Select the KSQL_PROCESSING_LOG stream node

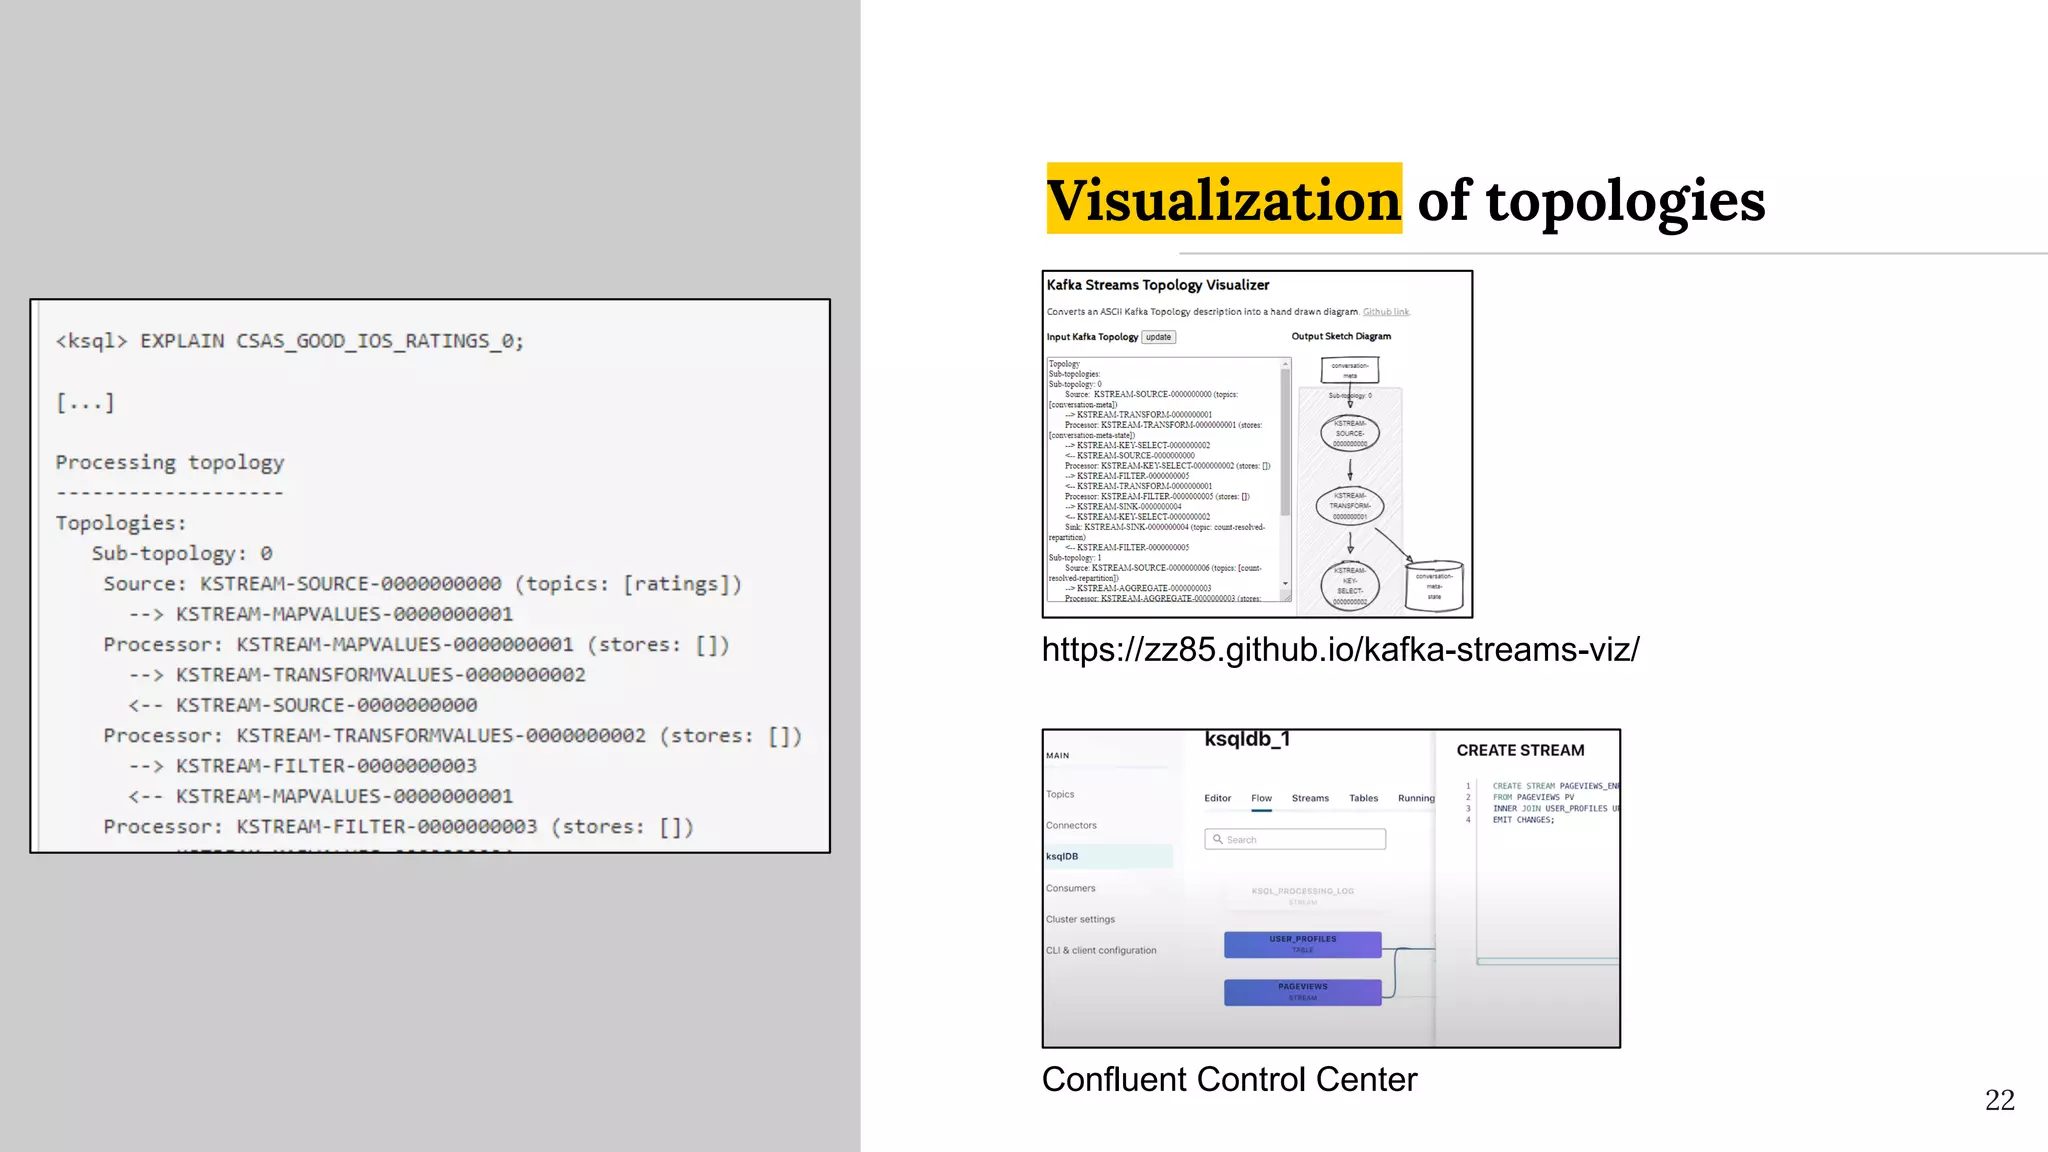[1302, 895]
